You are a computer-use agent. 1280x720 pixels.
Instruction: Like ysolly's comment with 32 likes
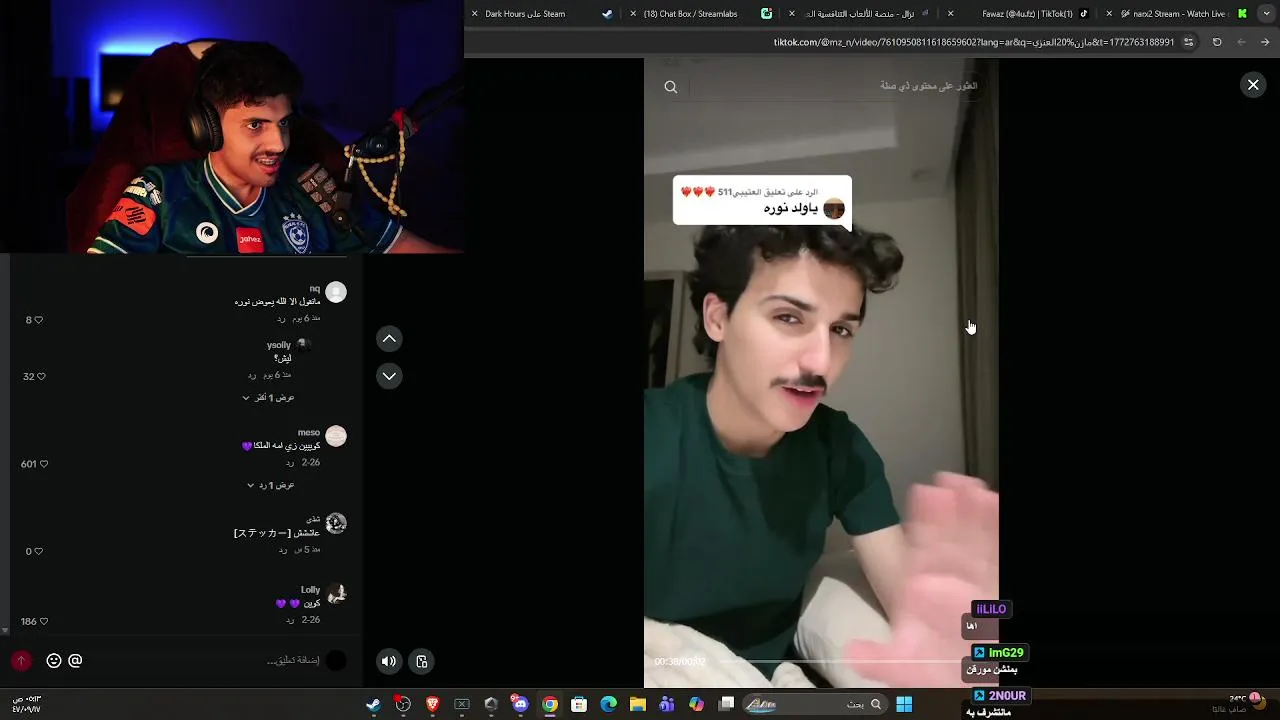coord(41,377)
